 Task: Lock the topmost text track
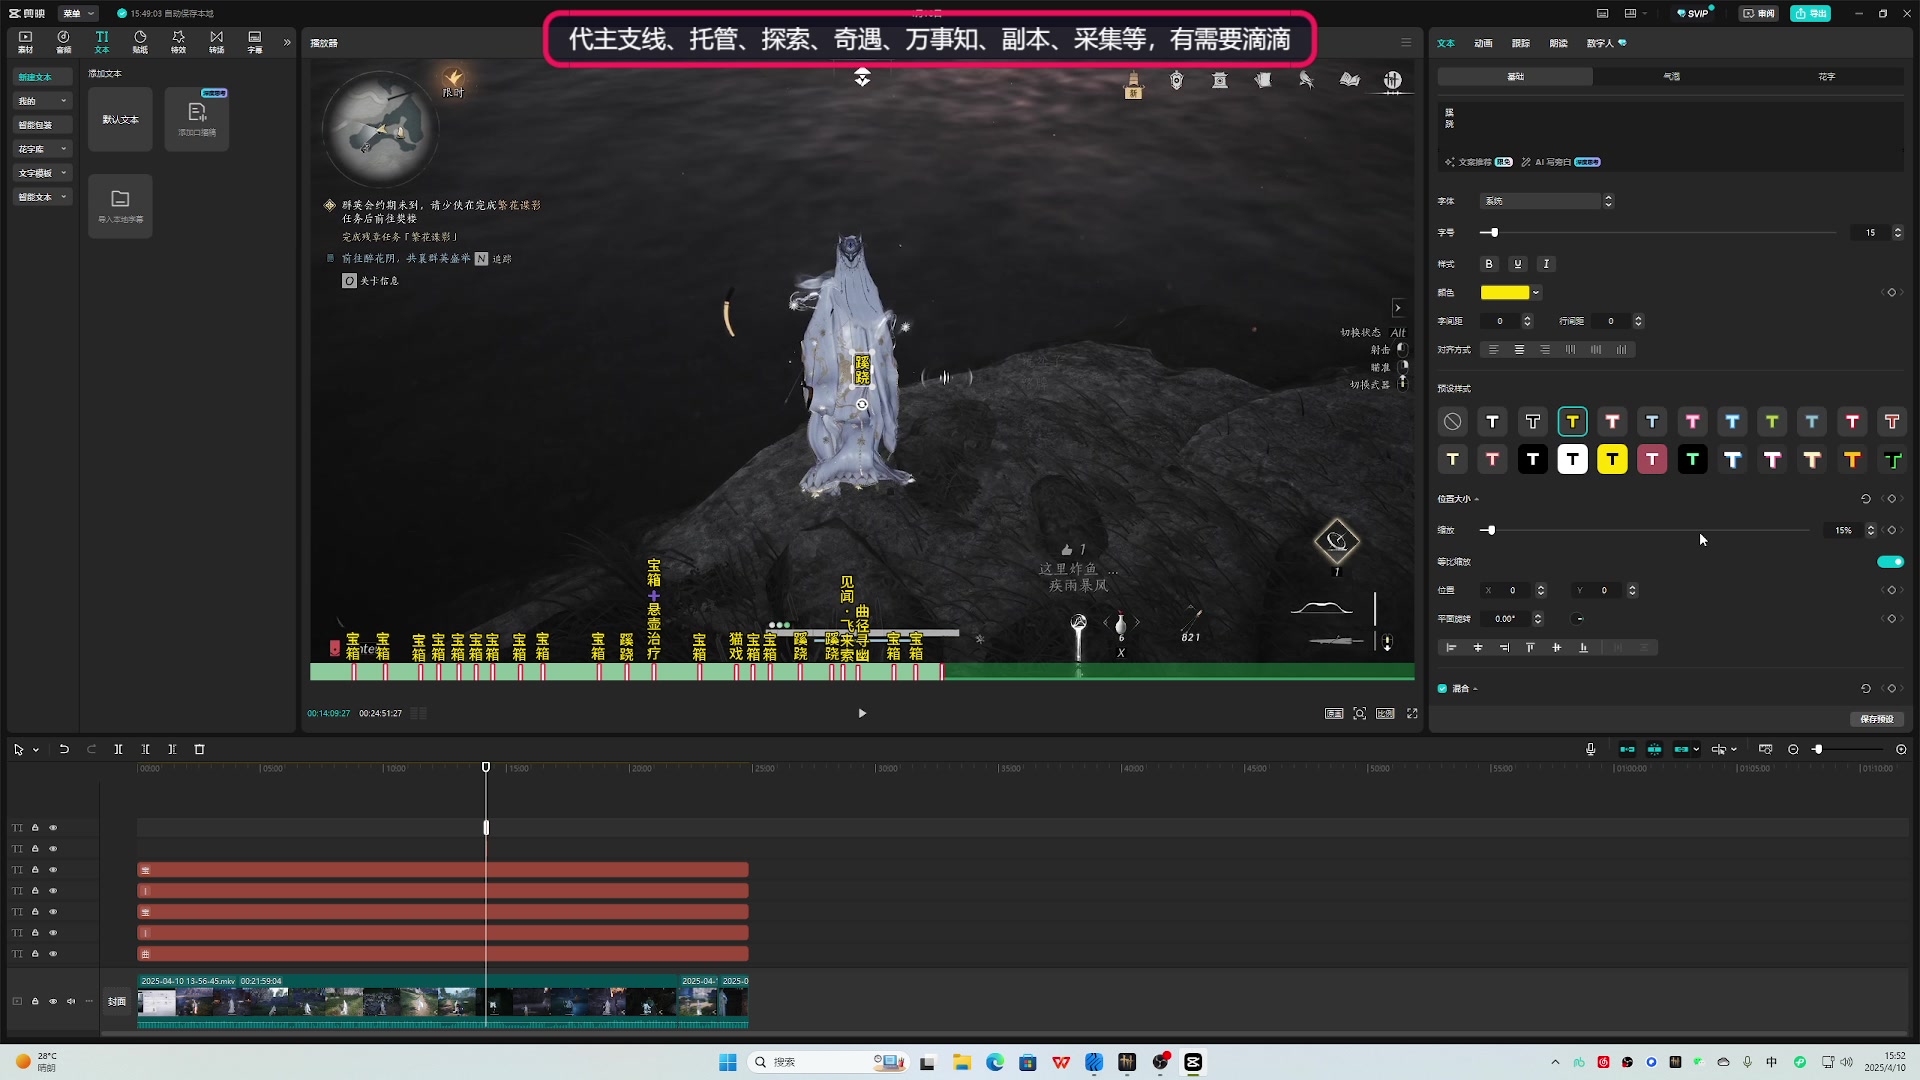point(35,828)
